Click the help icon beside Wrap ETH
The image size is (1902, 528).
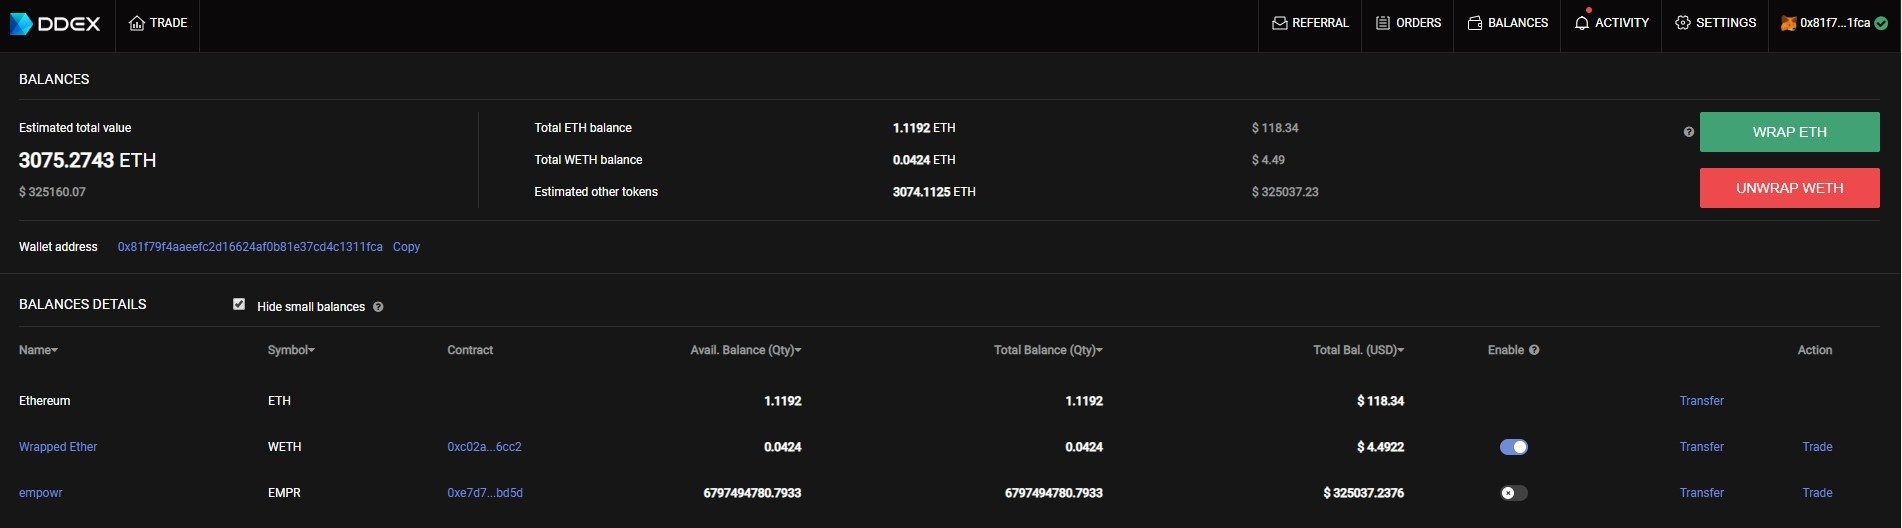pyautogui.click(x=1689, y=132)
